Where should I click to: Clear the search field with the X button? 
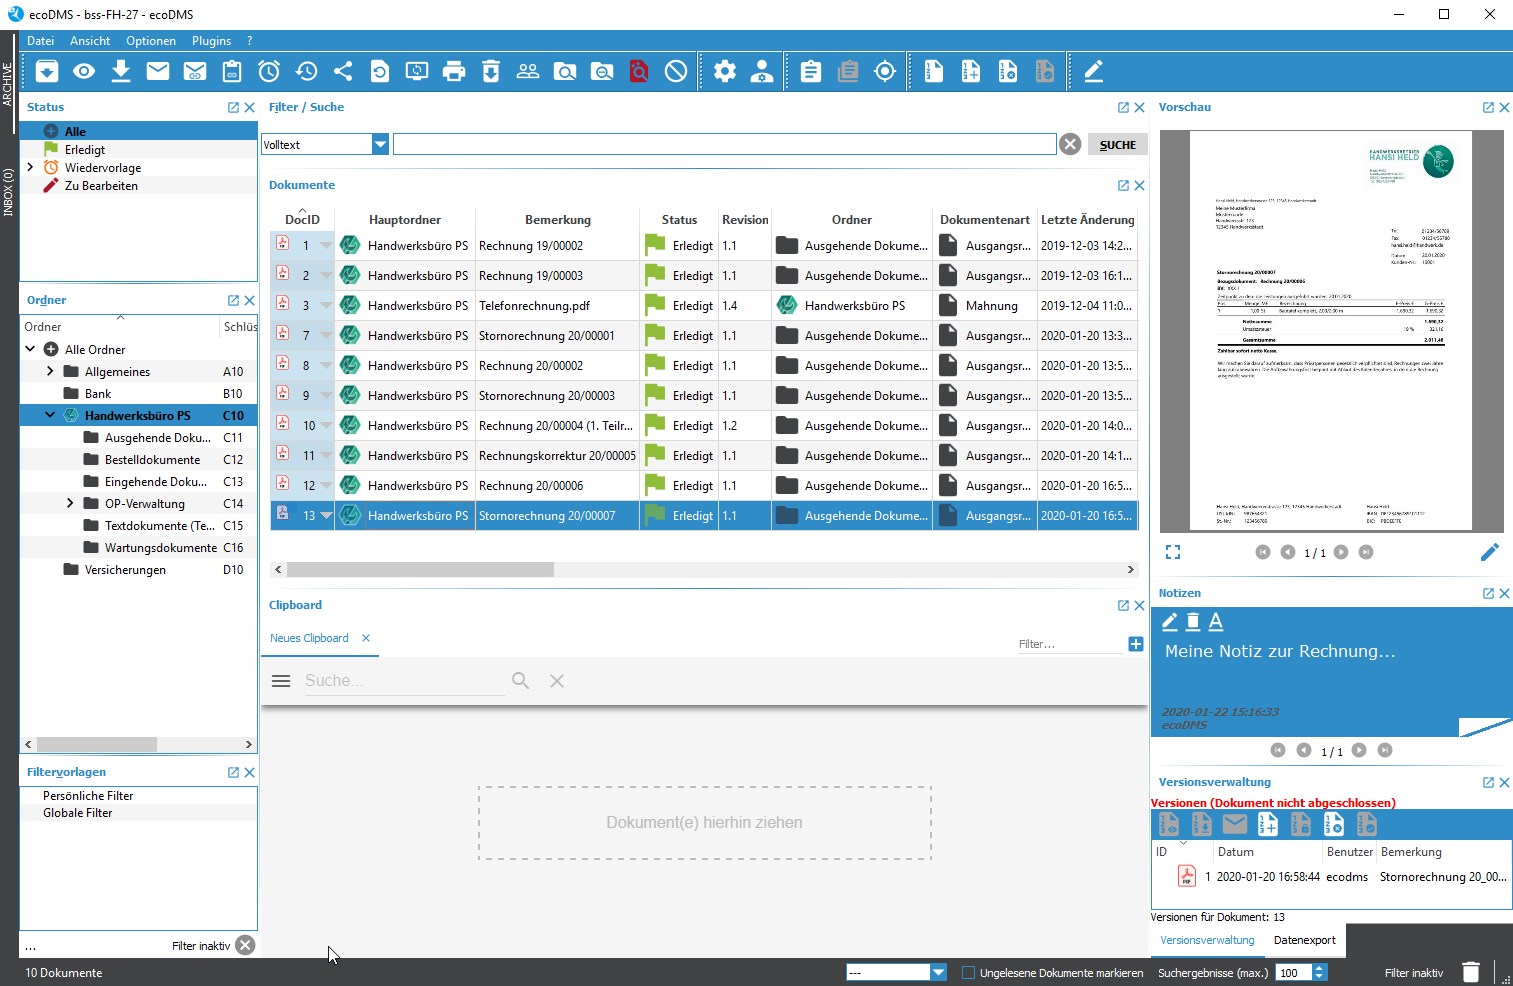(x=1070, y=144)
